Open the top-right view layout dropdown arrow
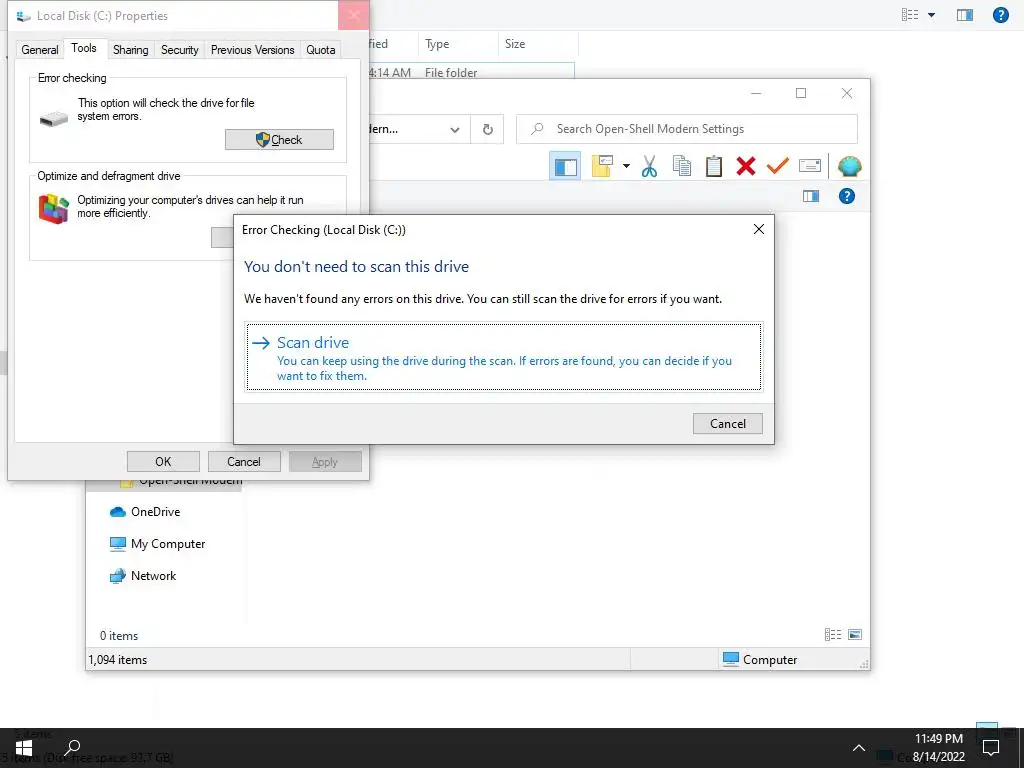 931,15
